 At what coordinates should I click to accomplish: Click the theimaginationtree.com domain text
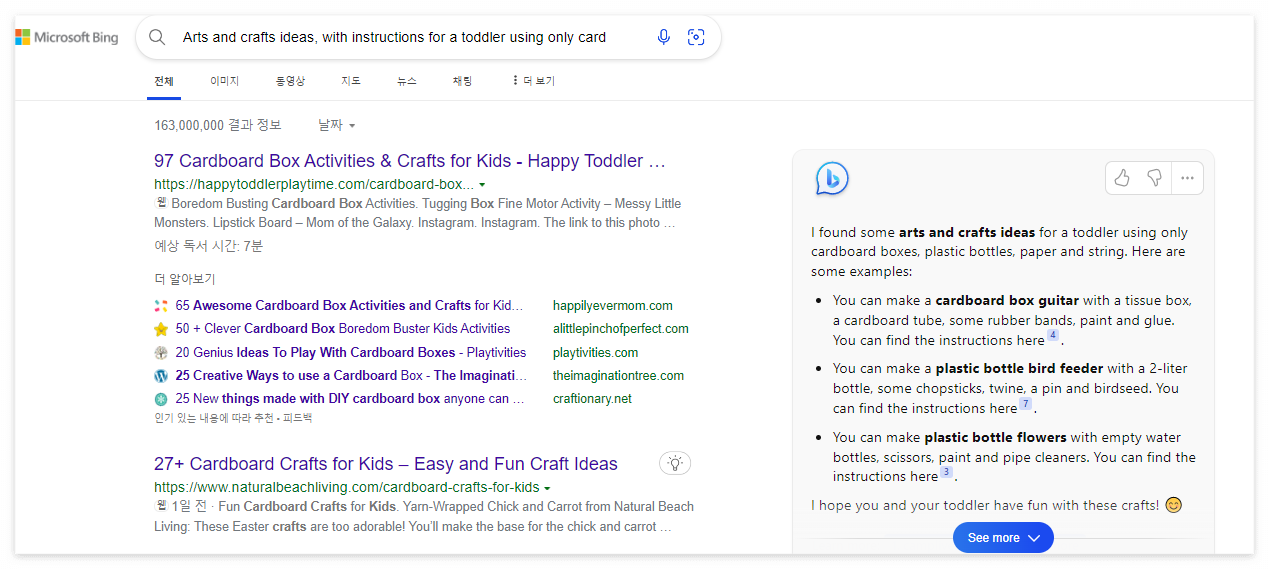619,376
